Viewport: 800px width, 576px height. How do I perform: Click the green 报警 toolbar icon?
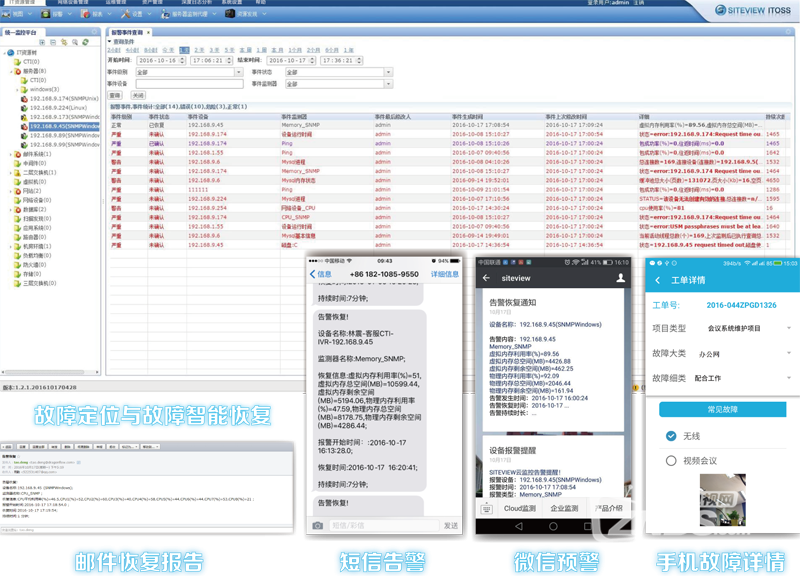pos(45,14)
